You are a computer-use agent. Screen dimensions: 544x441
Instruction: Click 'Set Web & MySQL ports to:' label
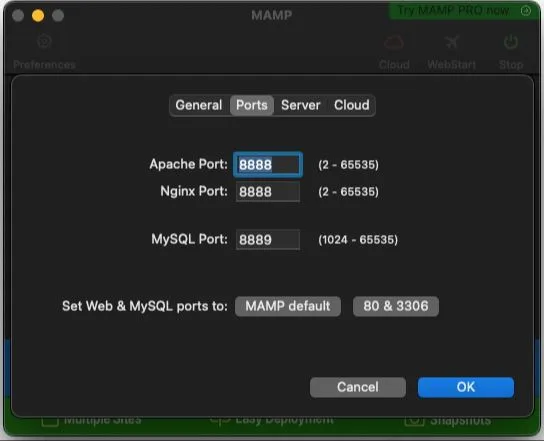[x=145, y=306]
